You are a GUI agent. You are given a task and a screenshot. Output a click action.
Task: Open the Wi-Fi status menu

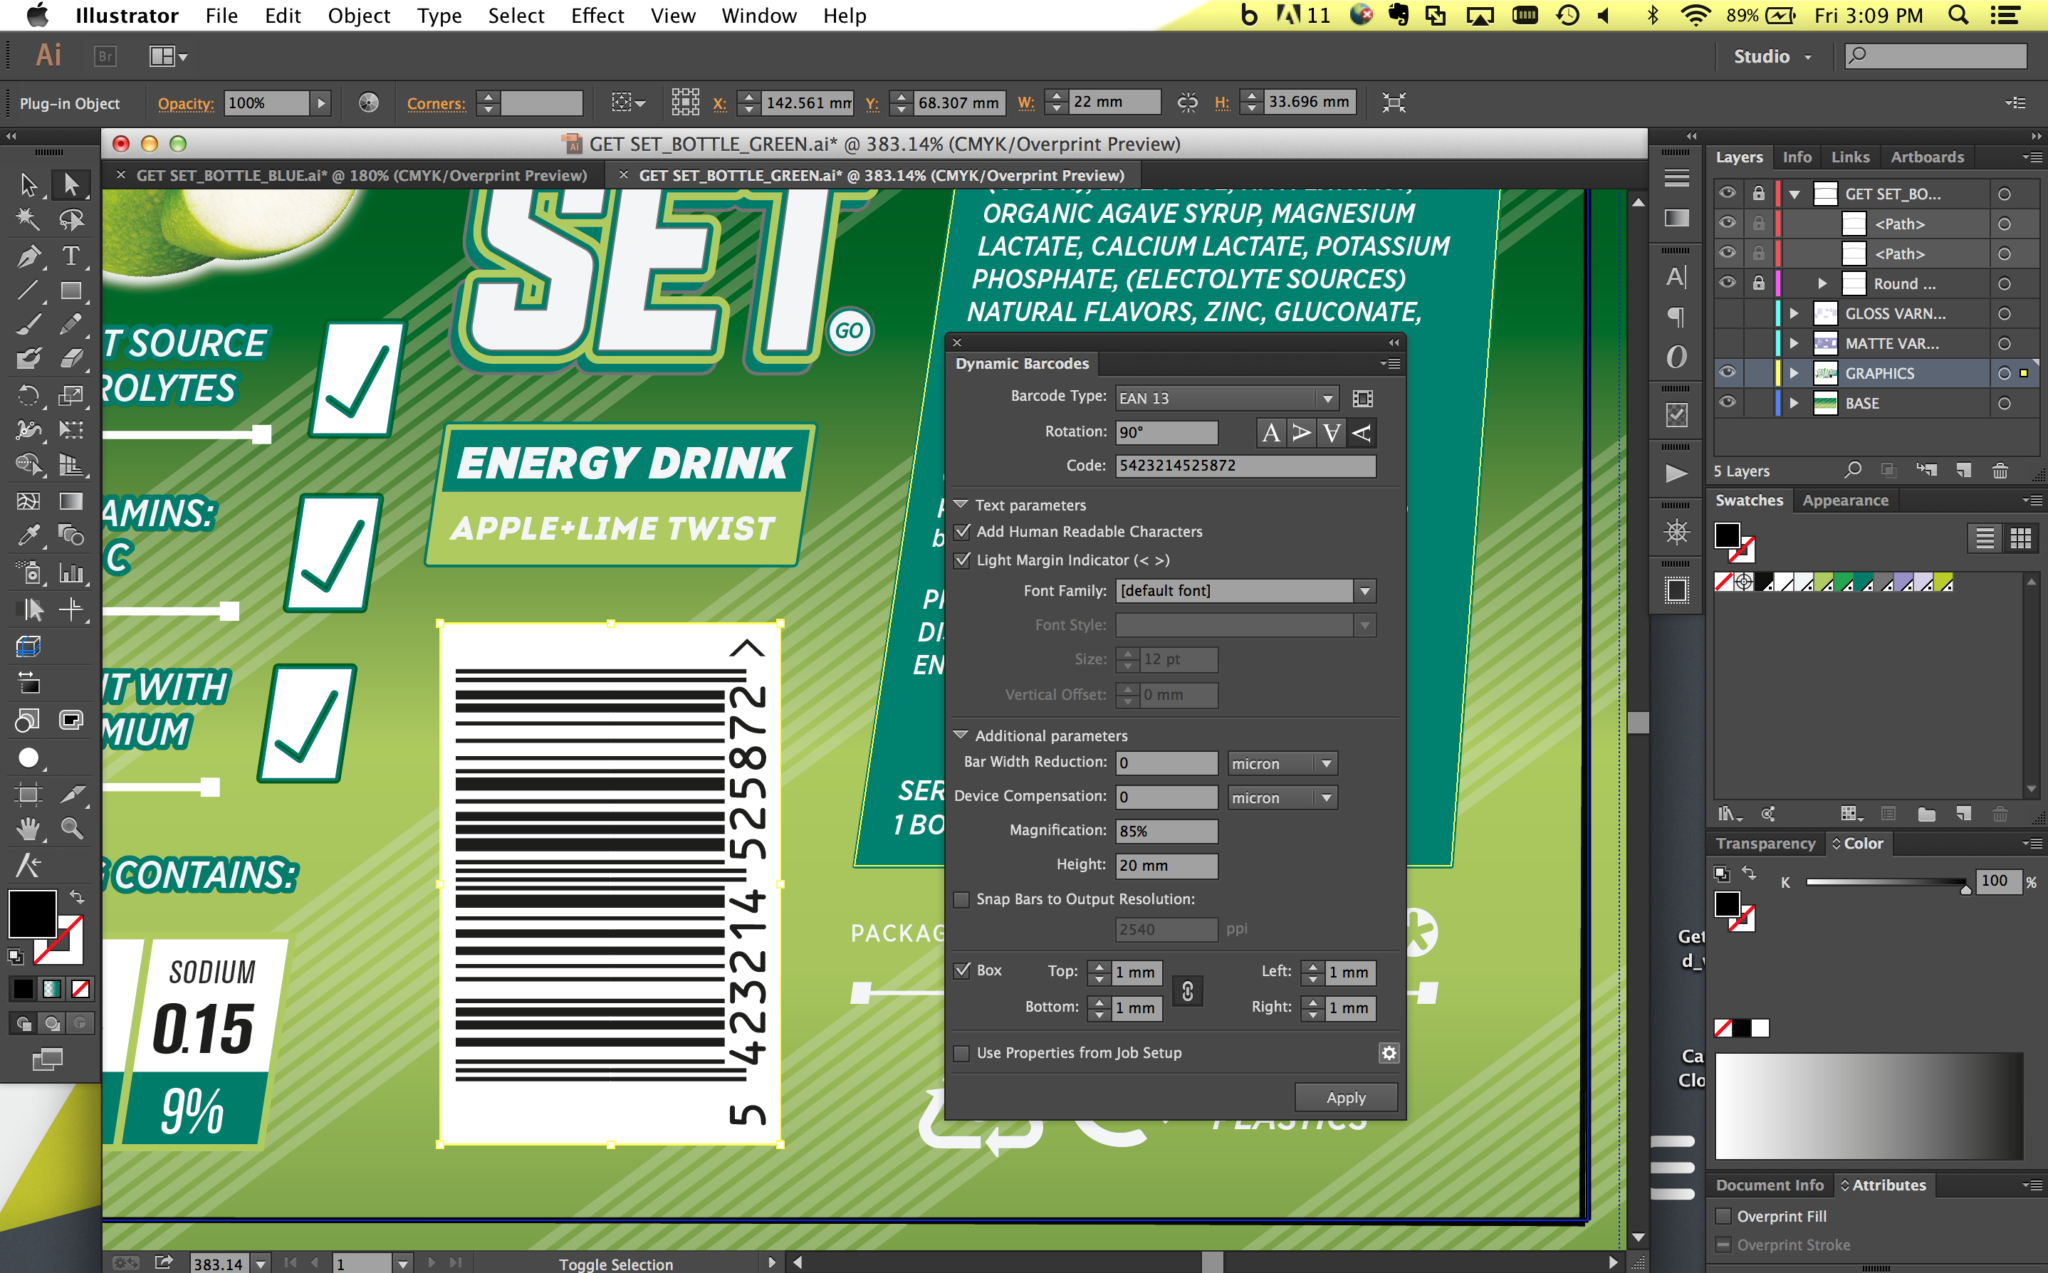pyautogui.click(x=1695, y=15)
